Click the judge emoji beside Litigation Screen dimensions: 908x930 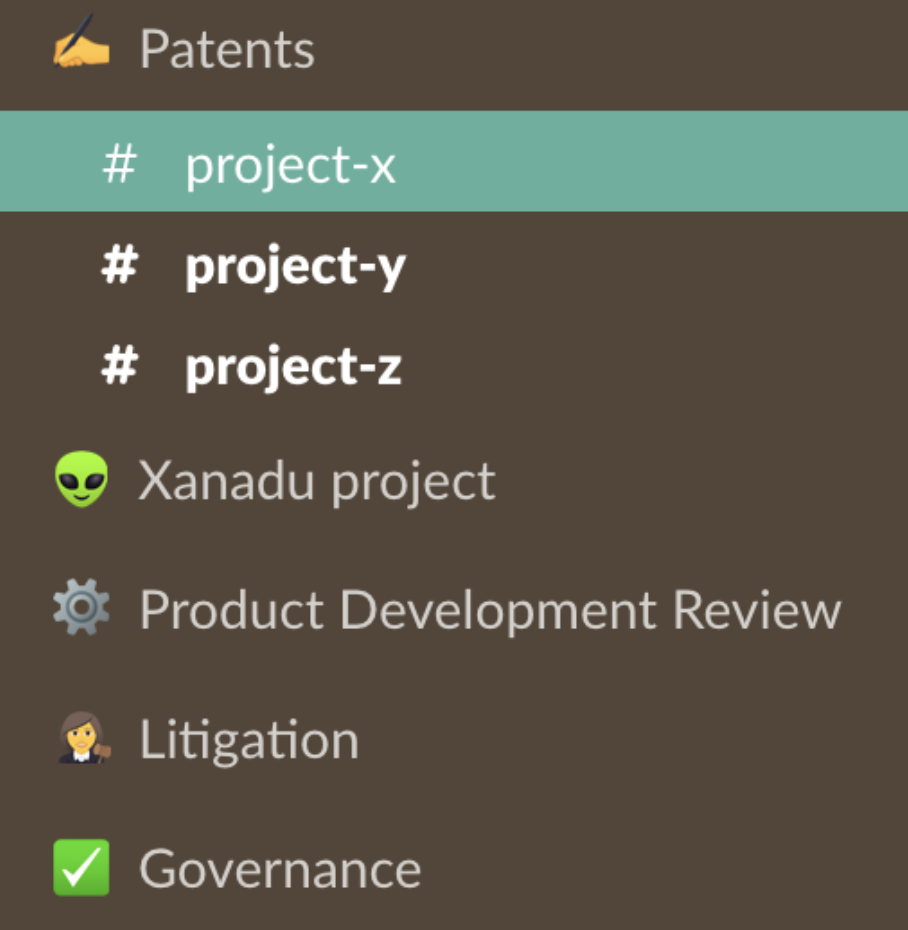click(x=84, y=737)
